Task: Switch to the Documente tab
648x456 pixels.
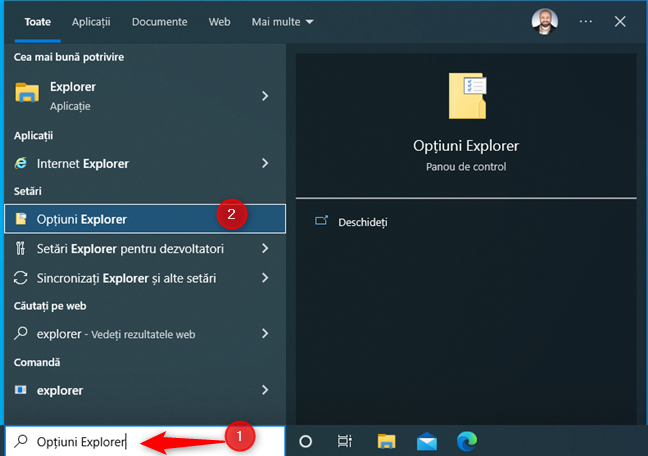Action: 160,21
